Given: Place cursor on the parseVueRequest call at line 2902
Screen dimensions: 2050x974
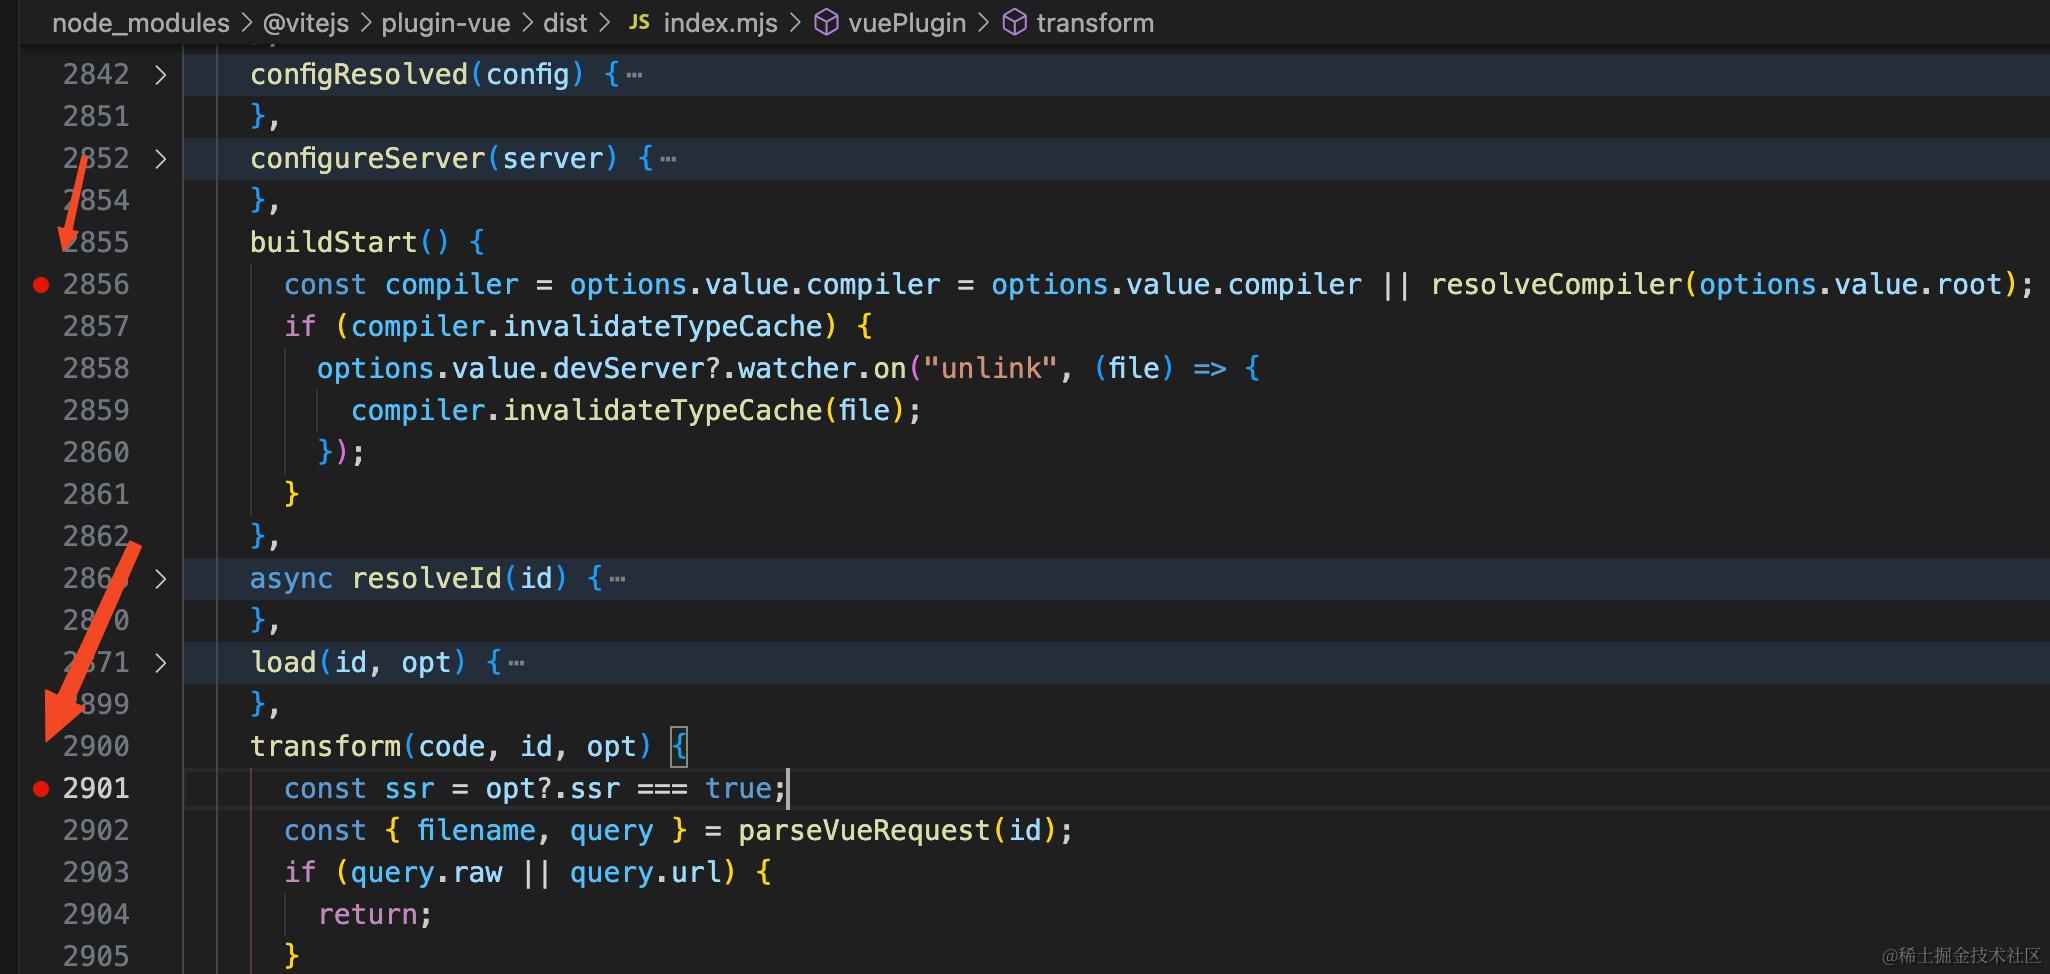Looking at the screenshot, I should (861, 829).
